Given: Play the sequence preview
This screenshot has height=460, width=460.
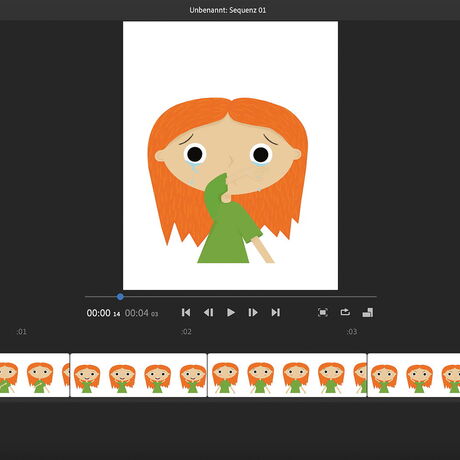Looking at the screenshot, I should coord(231,312).
